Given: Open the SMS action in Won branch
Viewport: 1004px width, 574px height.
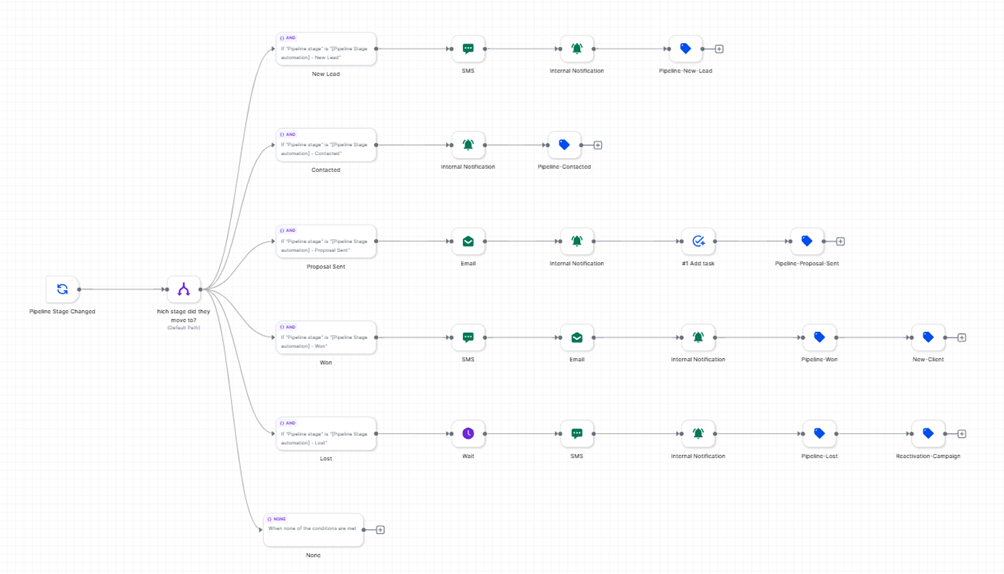Looking at the screenshot, I should pyautogui.click(x=468, y=338).
